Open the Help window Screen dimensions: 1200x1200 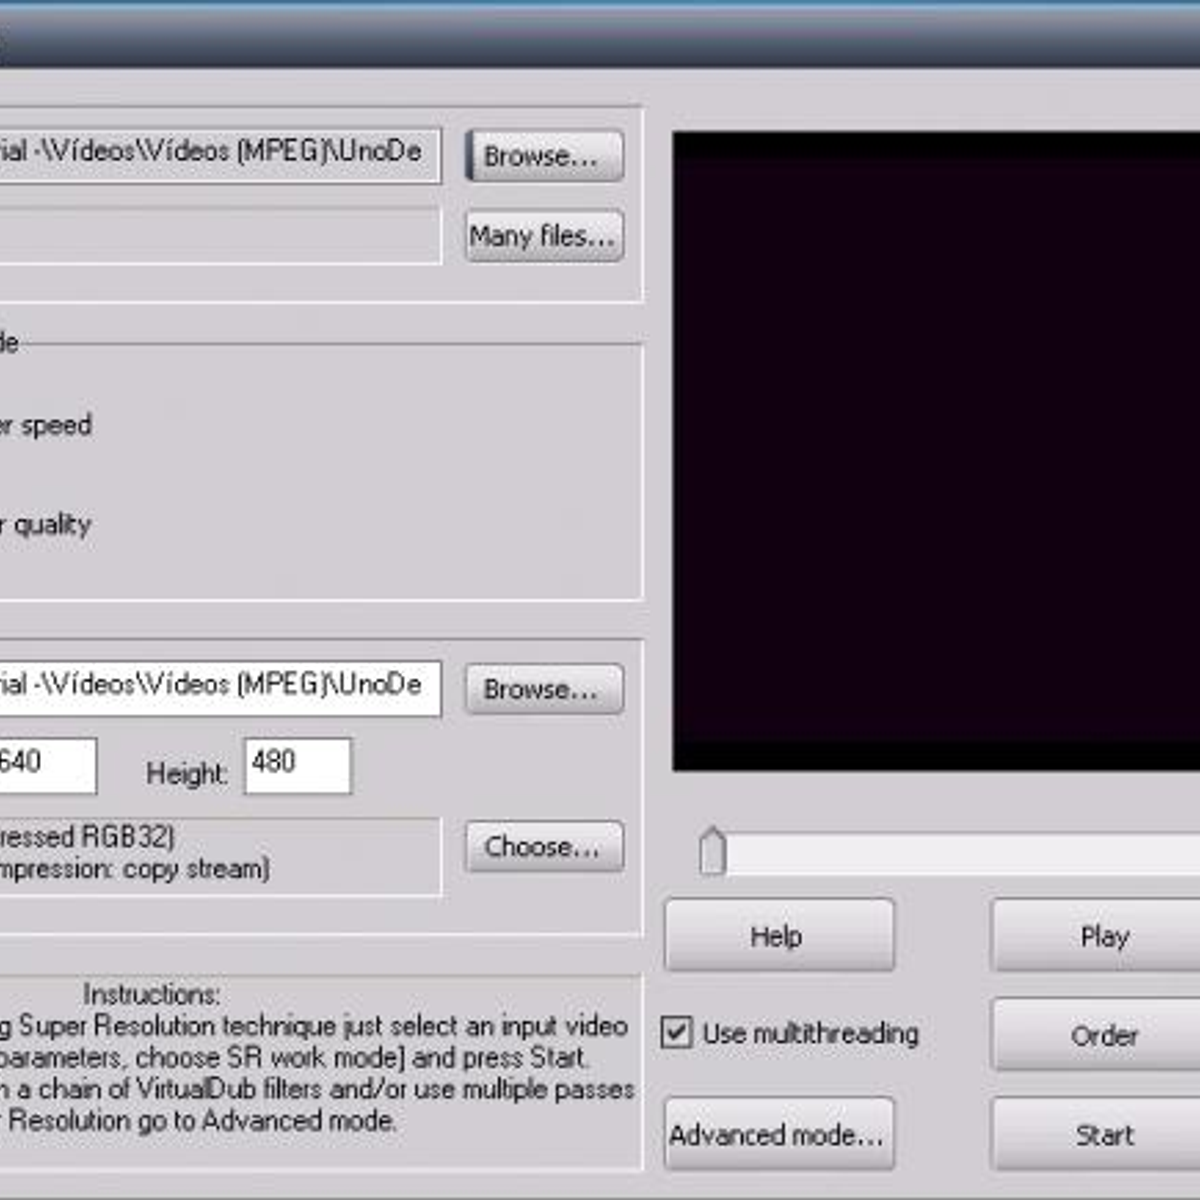tap(778, 936)
